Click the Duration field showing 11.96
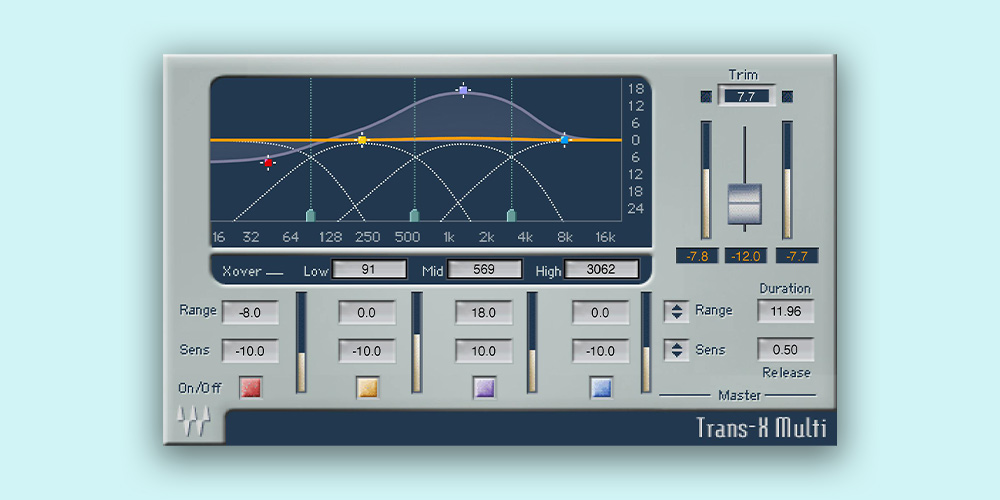1000x500 pixels. pos(786,311)
